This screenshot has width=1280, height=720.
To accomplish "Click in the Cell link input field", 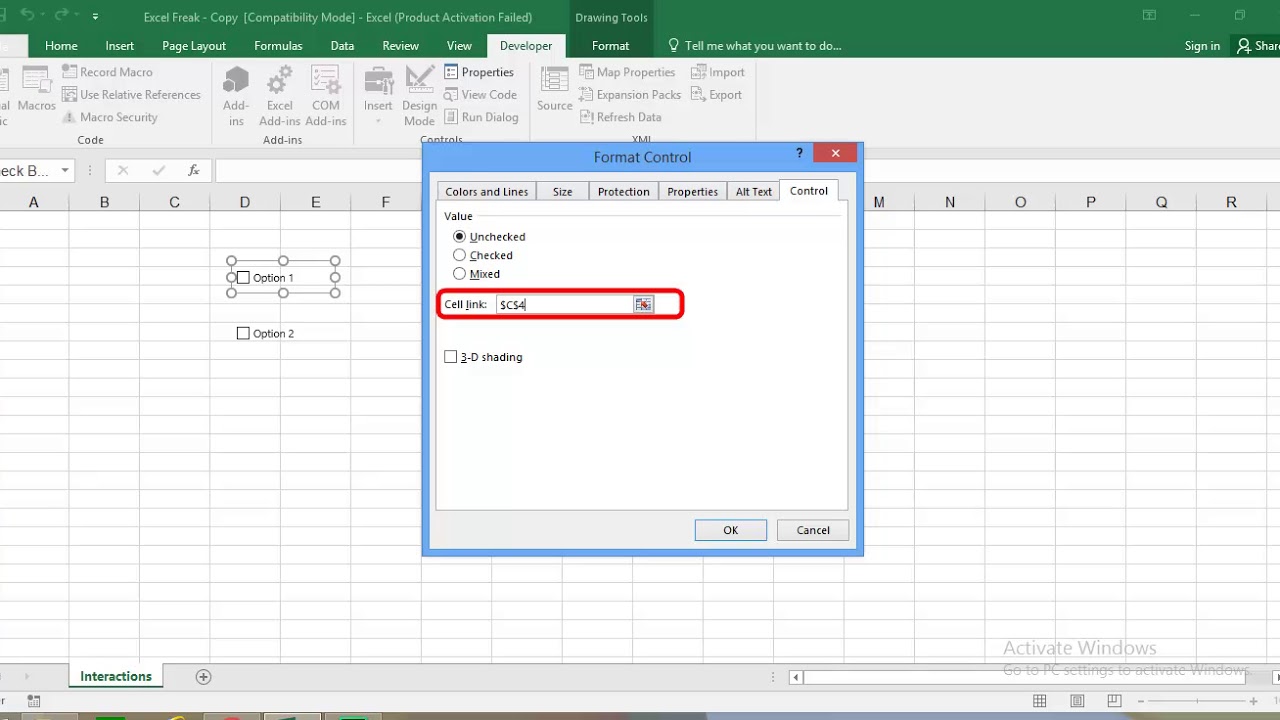I will 564,304.
